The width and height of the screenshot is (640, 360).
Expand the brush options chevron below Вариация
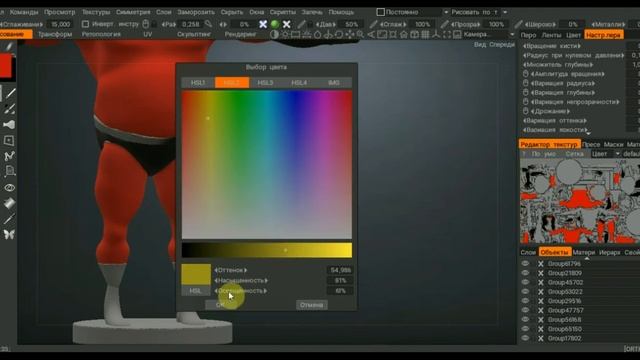(588, 133)
